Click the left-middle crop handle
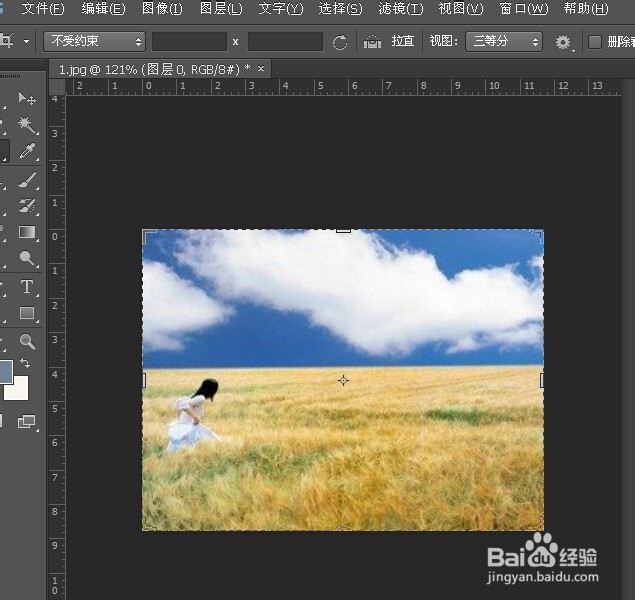This screenshot has width=635, height=600. (144, 380)
